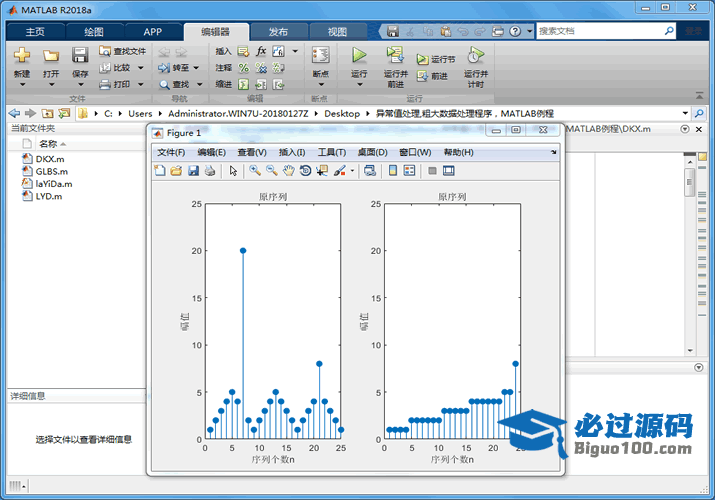Select the Data Cursor tool in Figure

(x=322, y=170)
